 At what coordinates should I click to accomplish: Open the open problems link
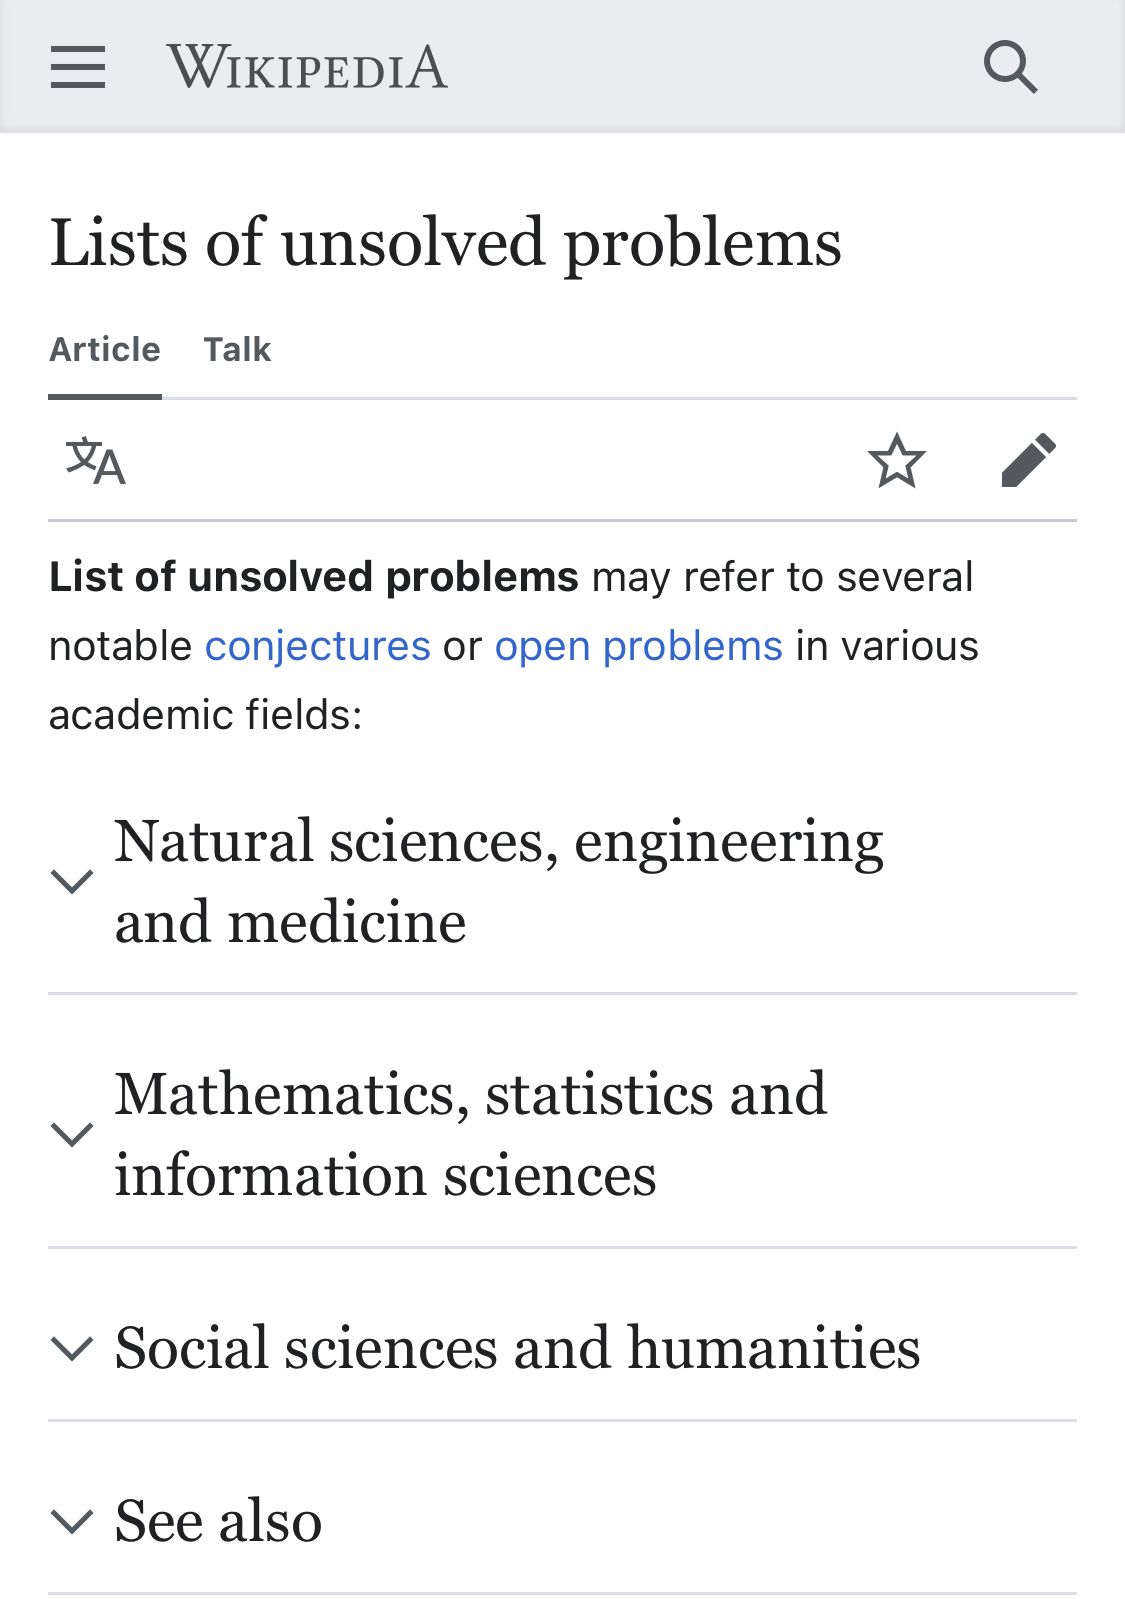(x=638, y=646)
